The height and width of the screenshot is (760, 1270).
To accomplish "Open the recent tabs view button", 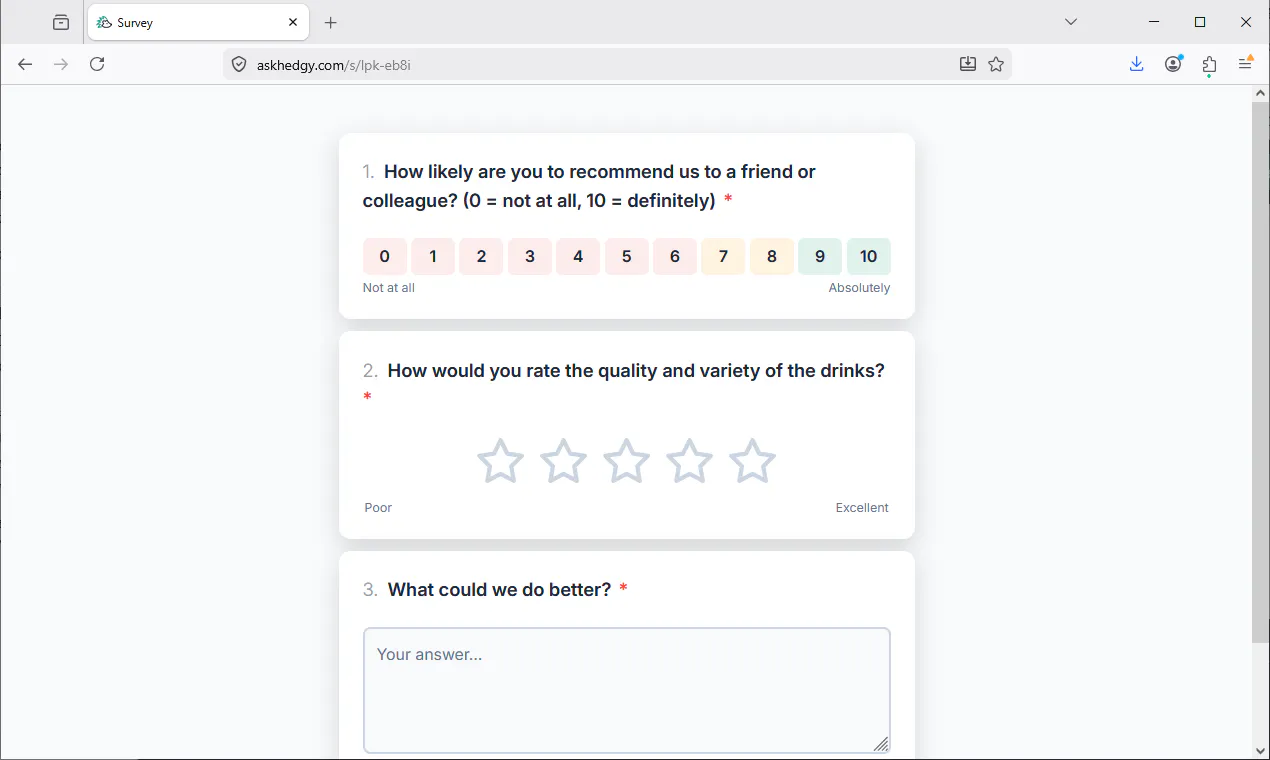I will point(61,22).
